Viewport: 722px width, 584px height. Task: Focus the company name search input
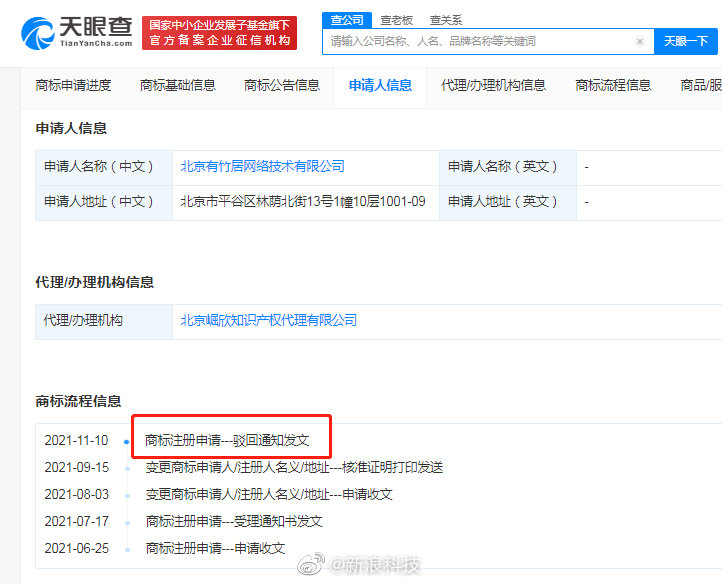pyautogui.click(x=480, y=42)
